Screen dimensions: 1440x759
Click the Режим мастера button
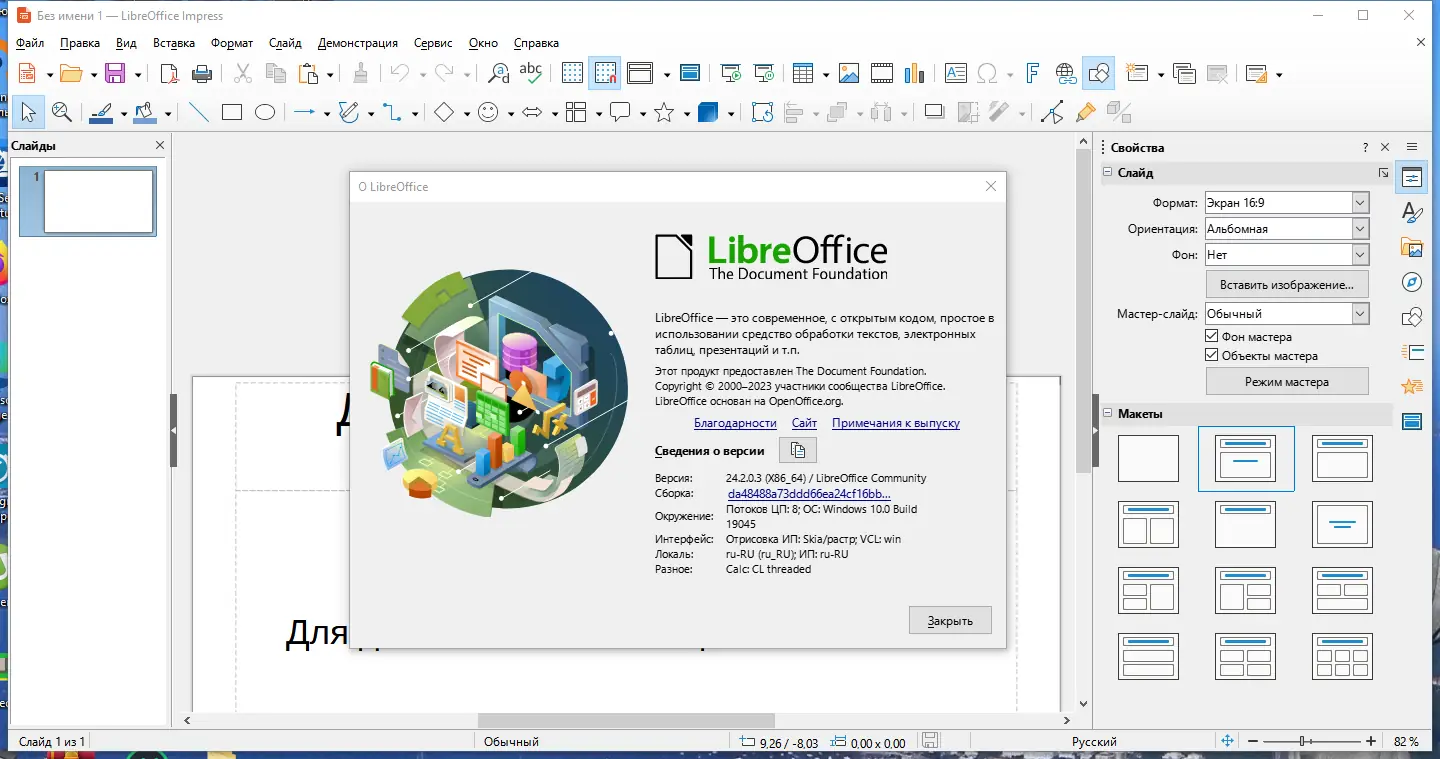1286,382
